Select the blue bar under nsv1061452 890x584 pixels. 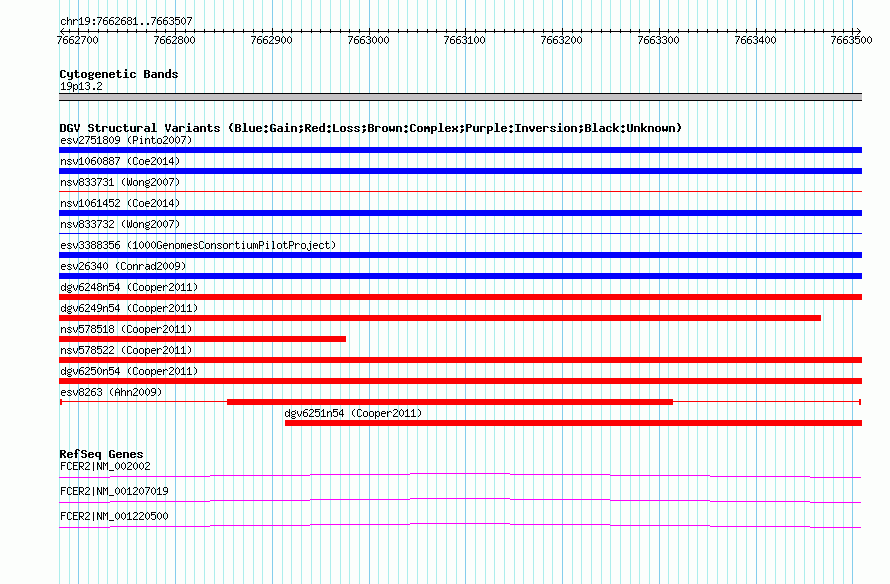[x=460, y=213]
